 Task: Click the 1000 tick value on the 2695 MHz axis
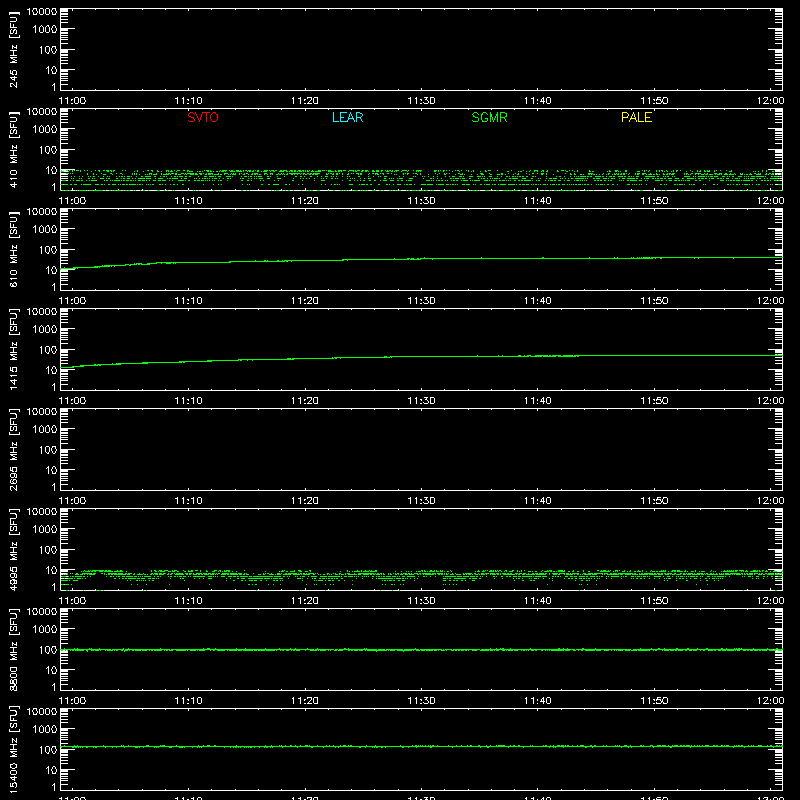pos(45,430)
